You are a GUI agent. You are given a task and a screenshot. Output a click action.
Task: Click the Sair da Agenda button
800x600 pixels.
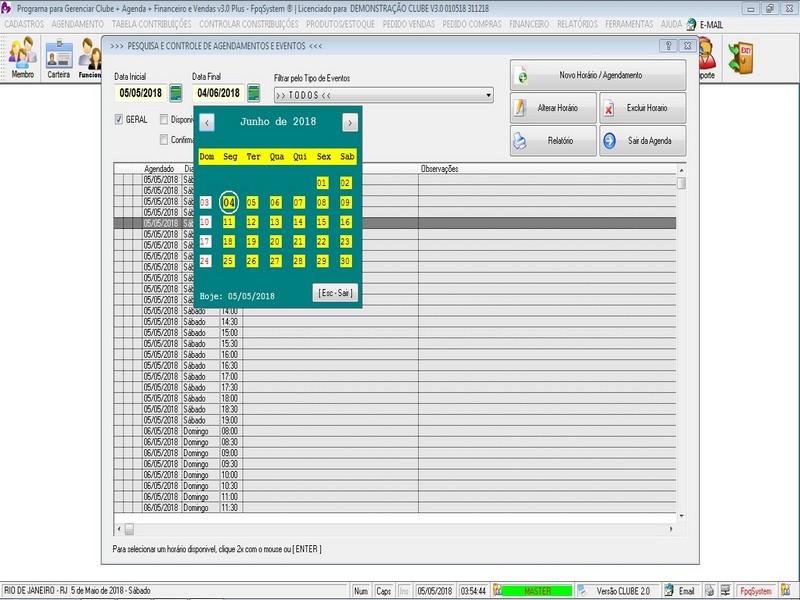pyautogui.click(x=642, y=140)
